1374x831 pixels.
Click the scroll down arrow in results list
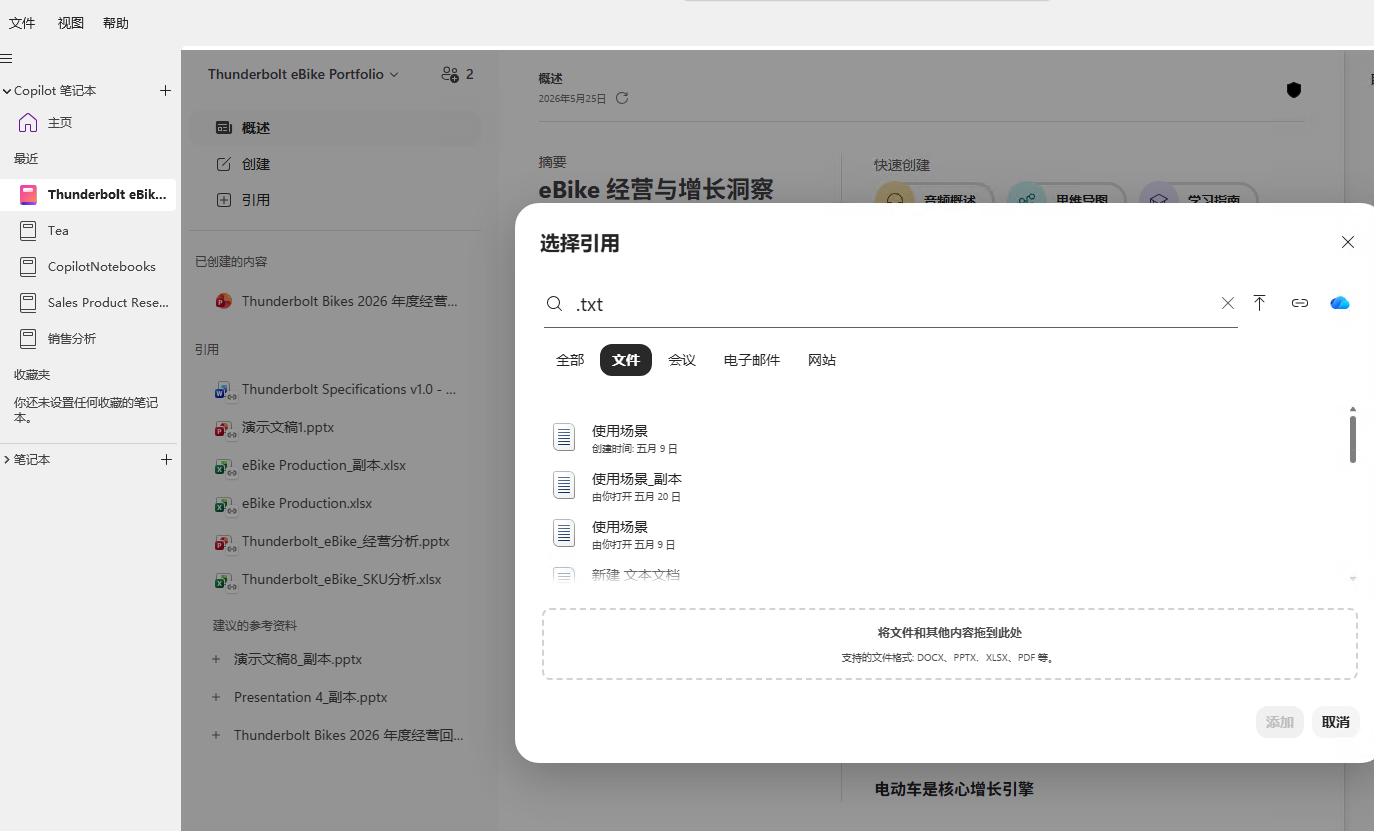pyautogui.click(x=1353, y=579)
